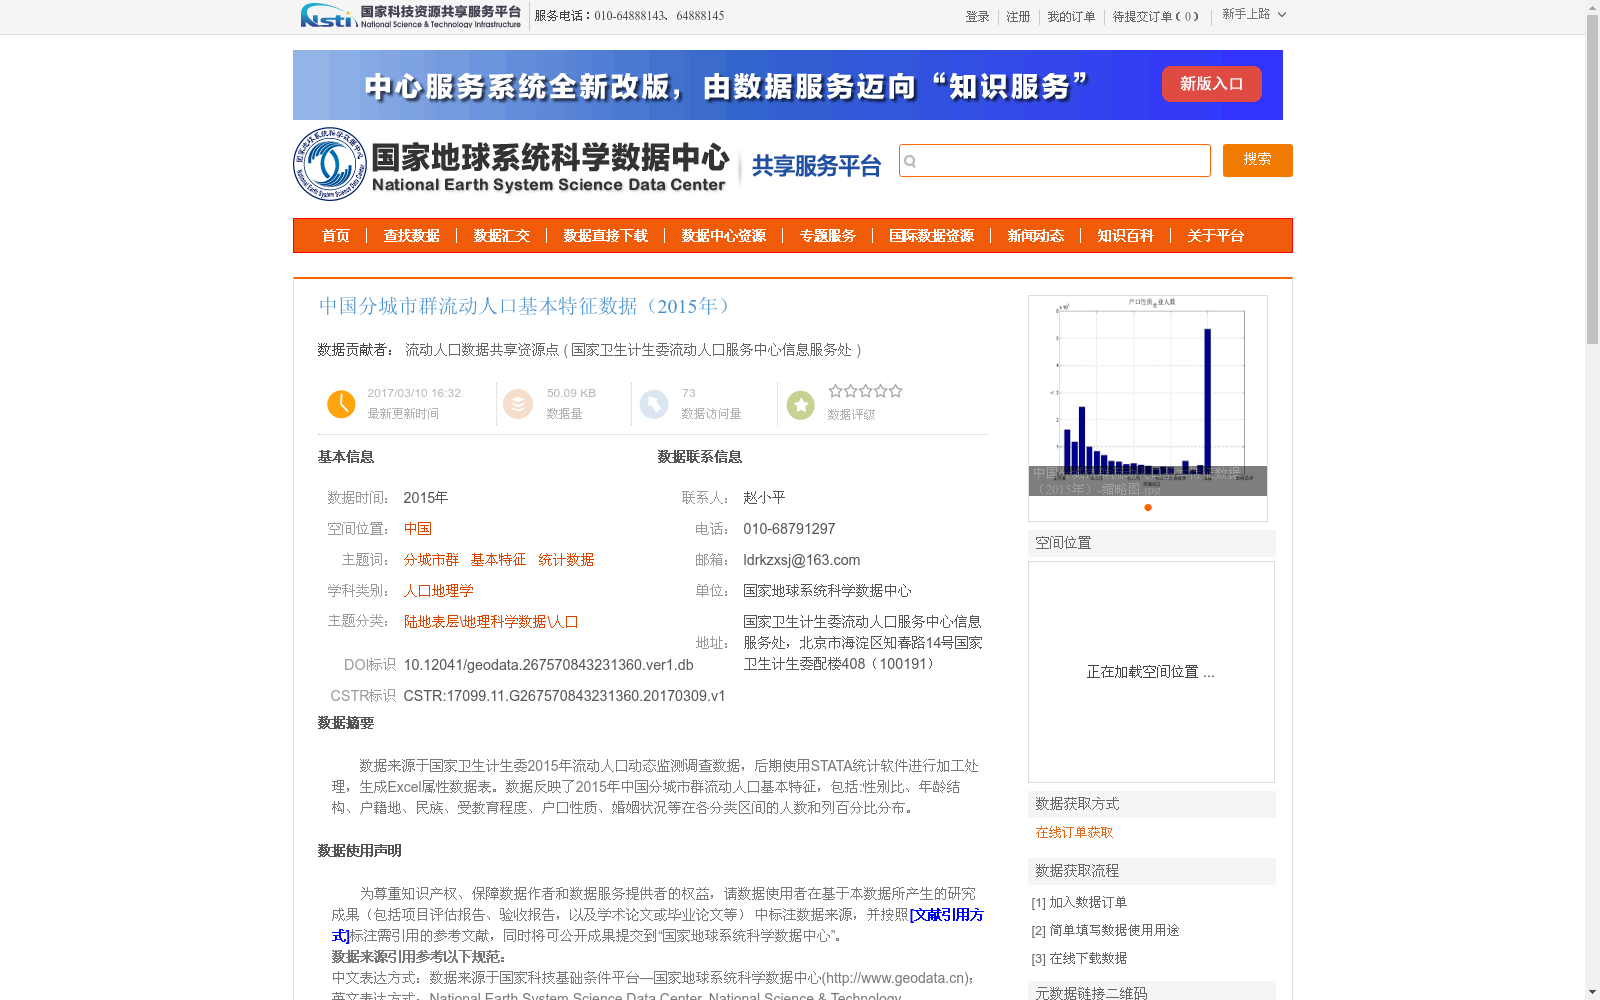Open the 数据中心资源 menu
The height and width of the screenshot is (1000, 1600).
point(724,236)
